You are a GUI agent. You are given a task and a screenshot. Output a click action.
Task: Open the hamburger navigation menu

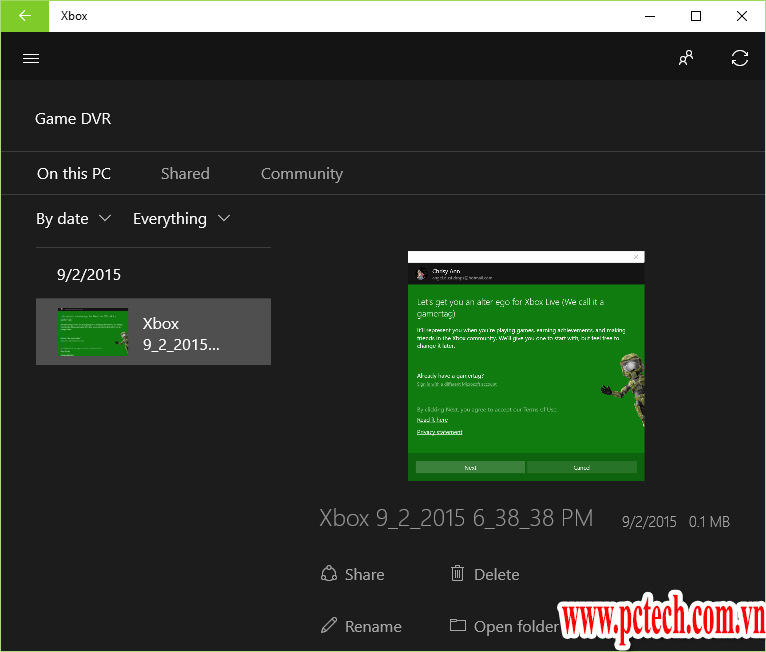coord(31,58)
